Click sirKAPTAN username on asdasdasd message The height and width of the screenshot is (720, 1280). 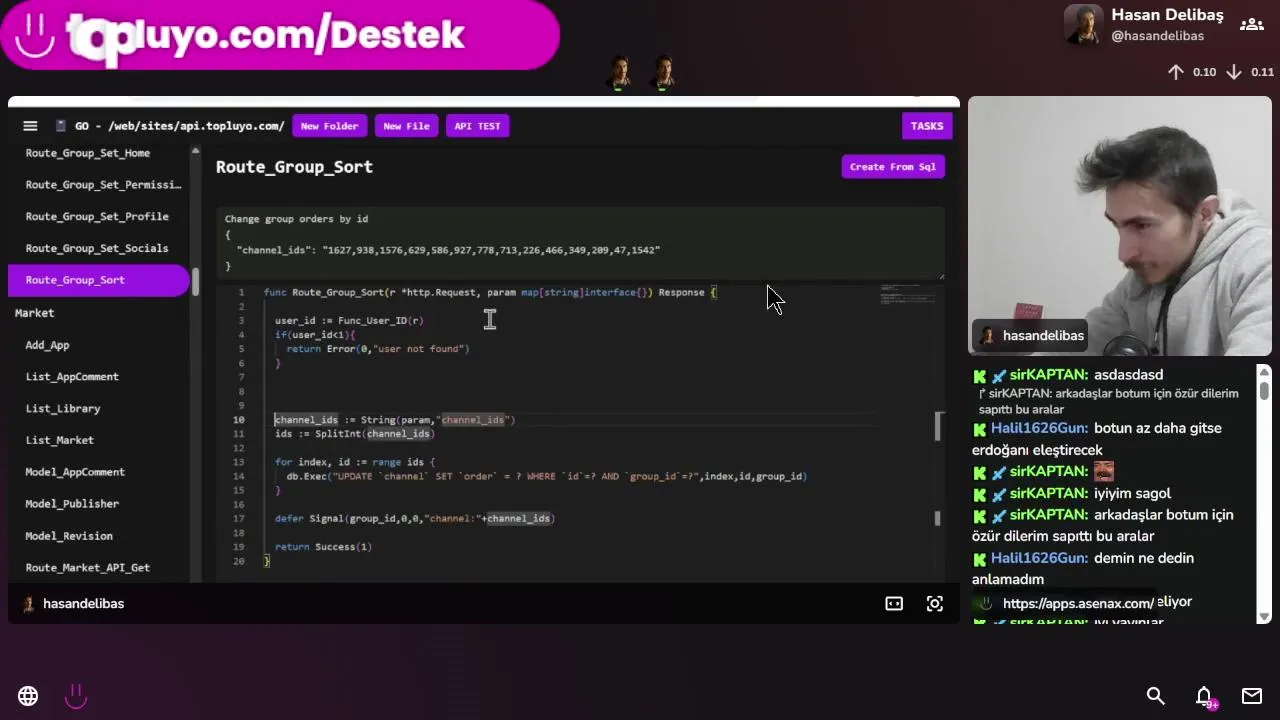coord(1049,375)
